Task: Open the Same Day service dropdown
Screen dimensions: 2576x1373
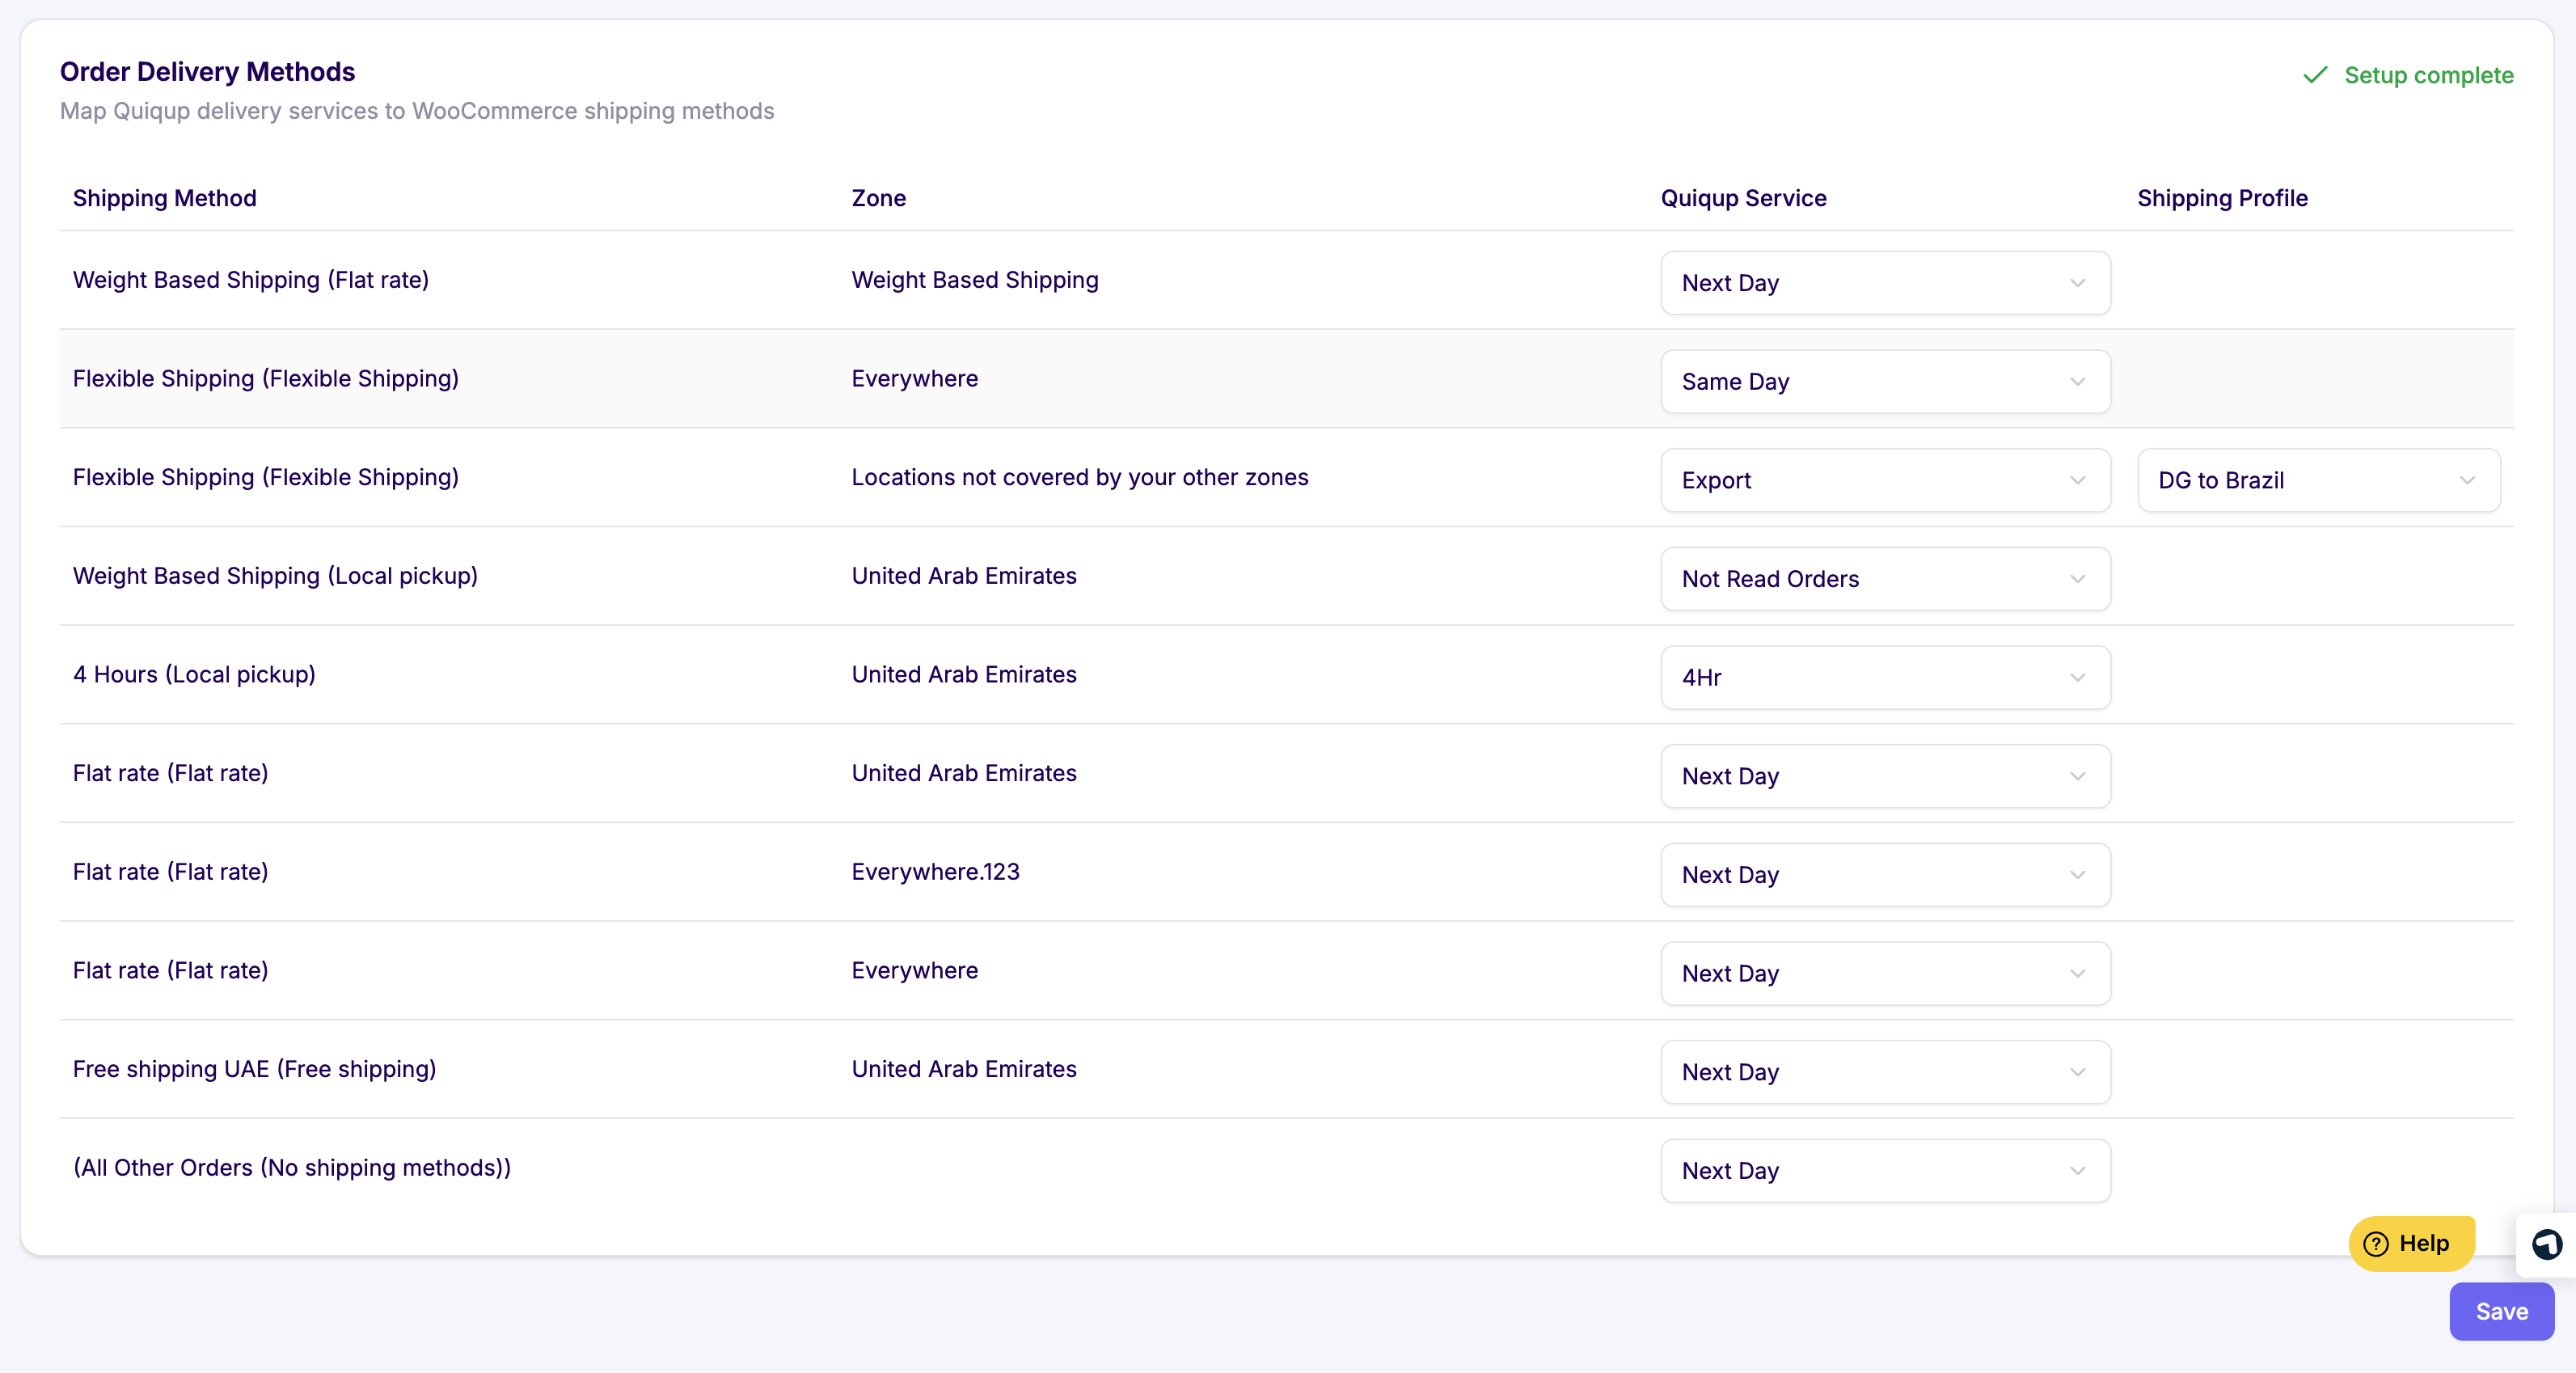Action: [1884, 382]
